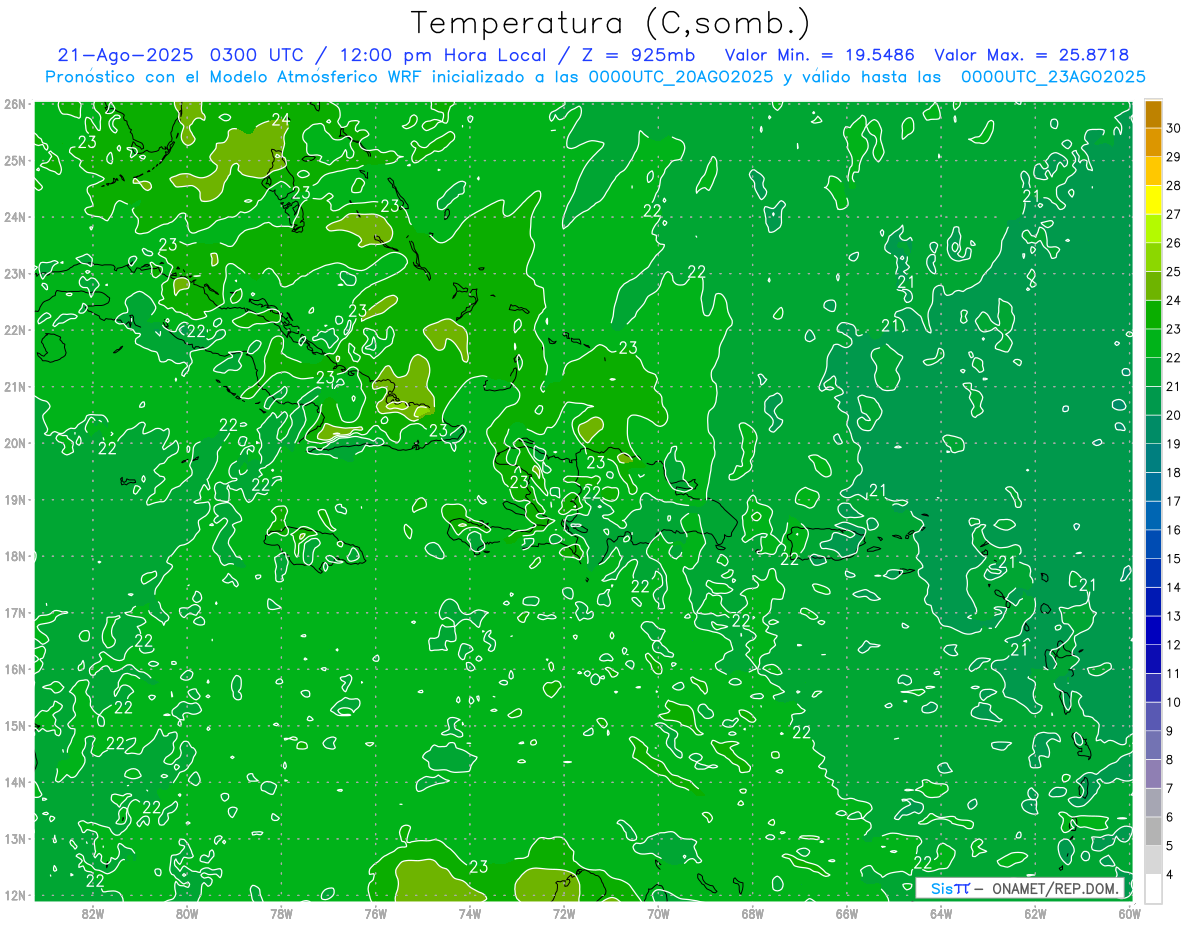Pick the teal swatch between 18 and 19
The width and height of the screenshot is (1200, 927).
(x=1153, y=458)
